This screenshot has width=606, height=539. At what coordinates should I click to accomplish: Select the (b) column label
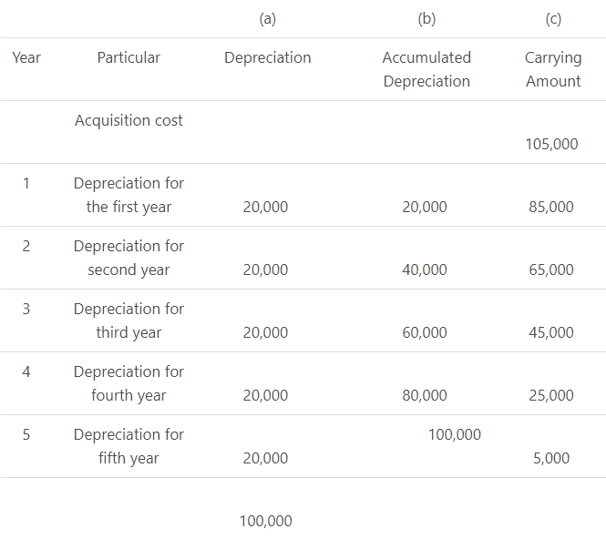click(426, 17)
